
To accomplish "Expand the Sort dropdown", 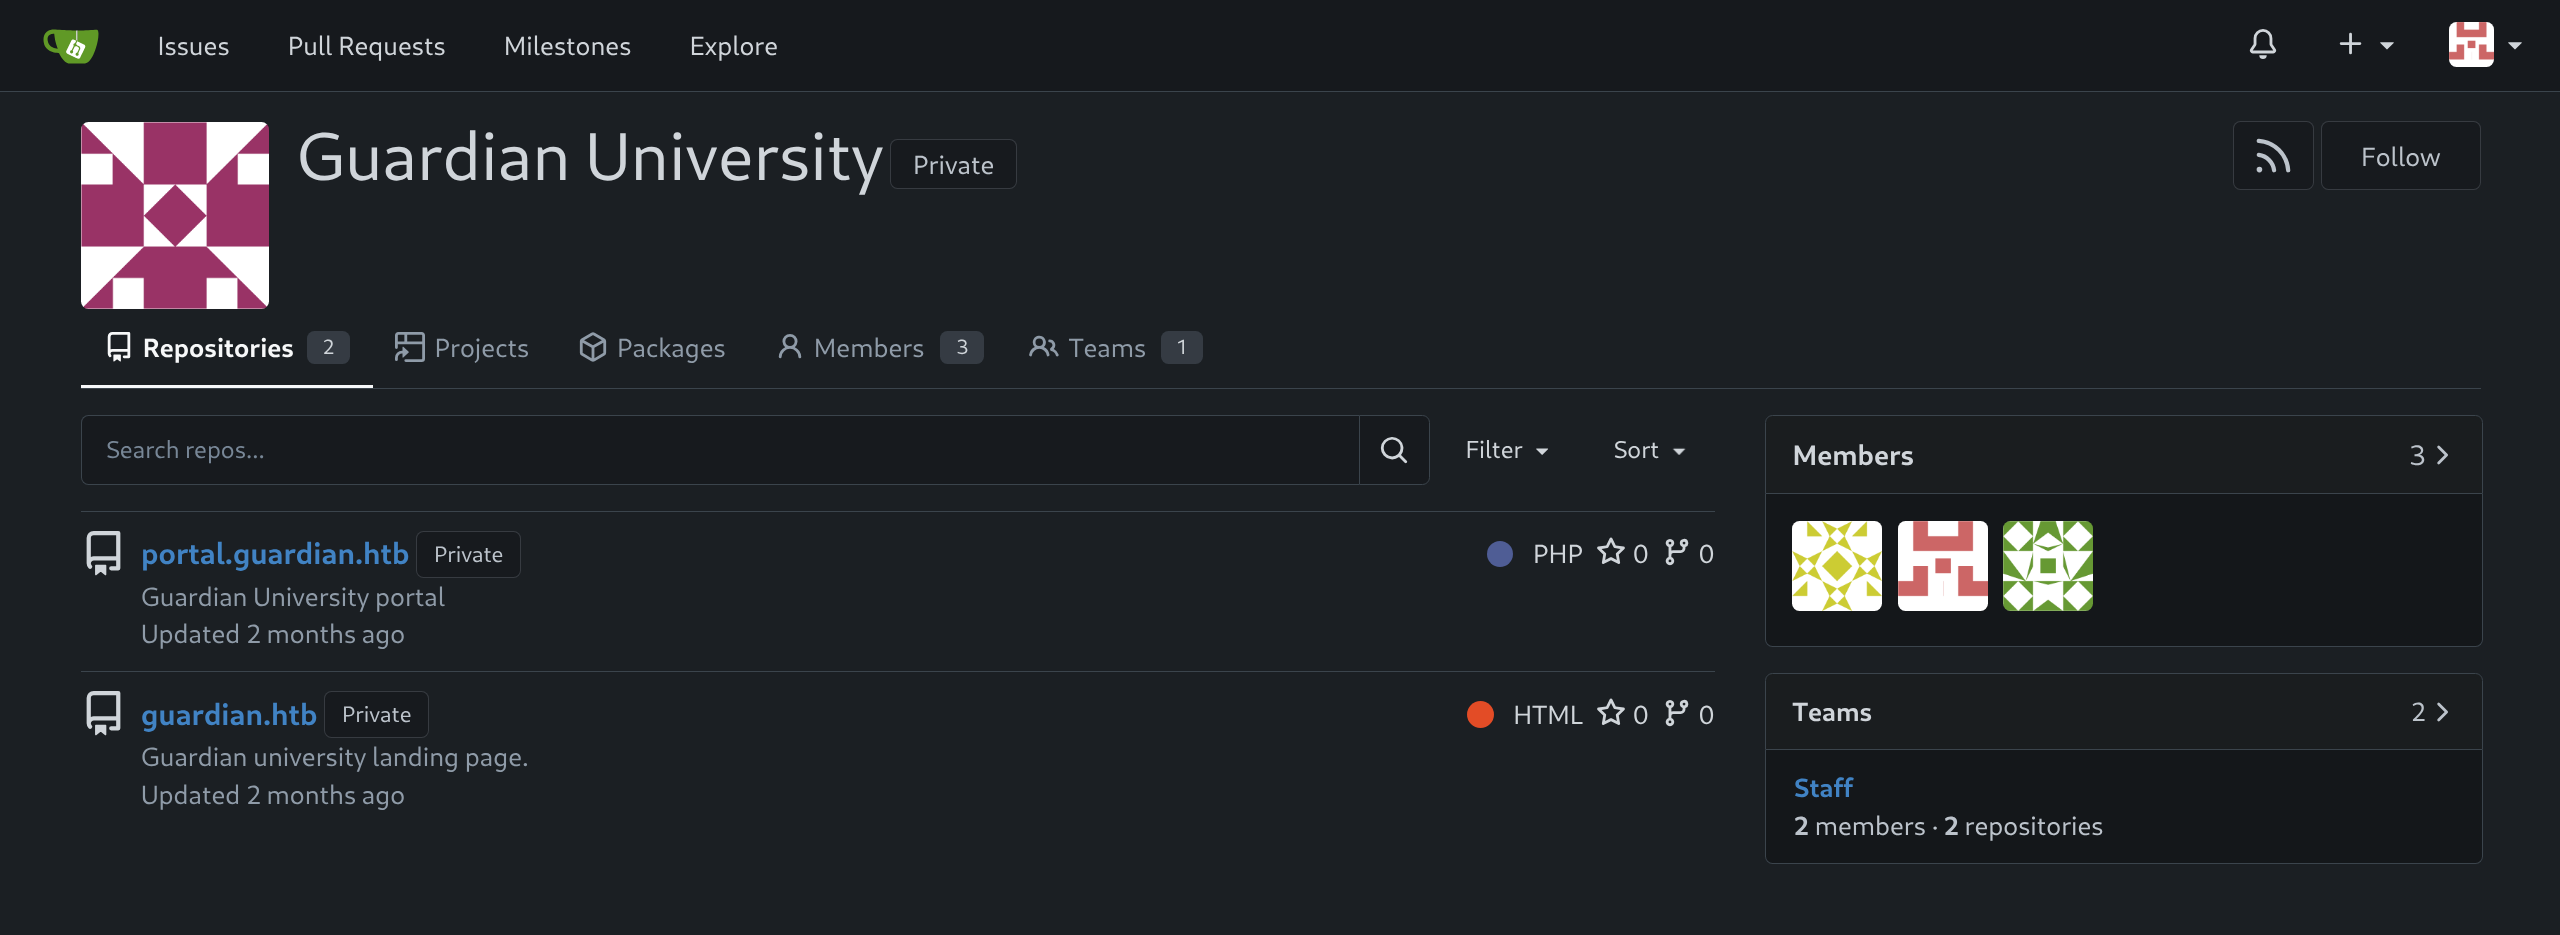I will point(1649,451).
